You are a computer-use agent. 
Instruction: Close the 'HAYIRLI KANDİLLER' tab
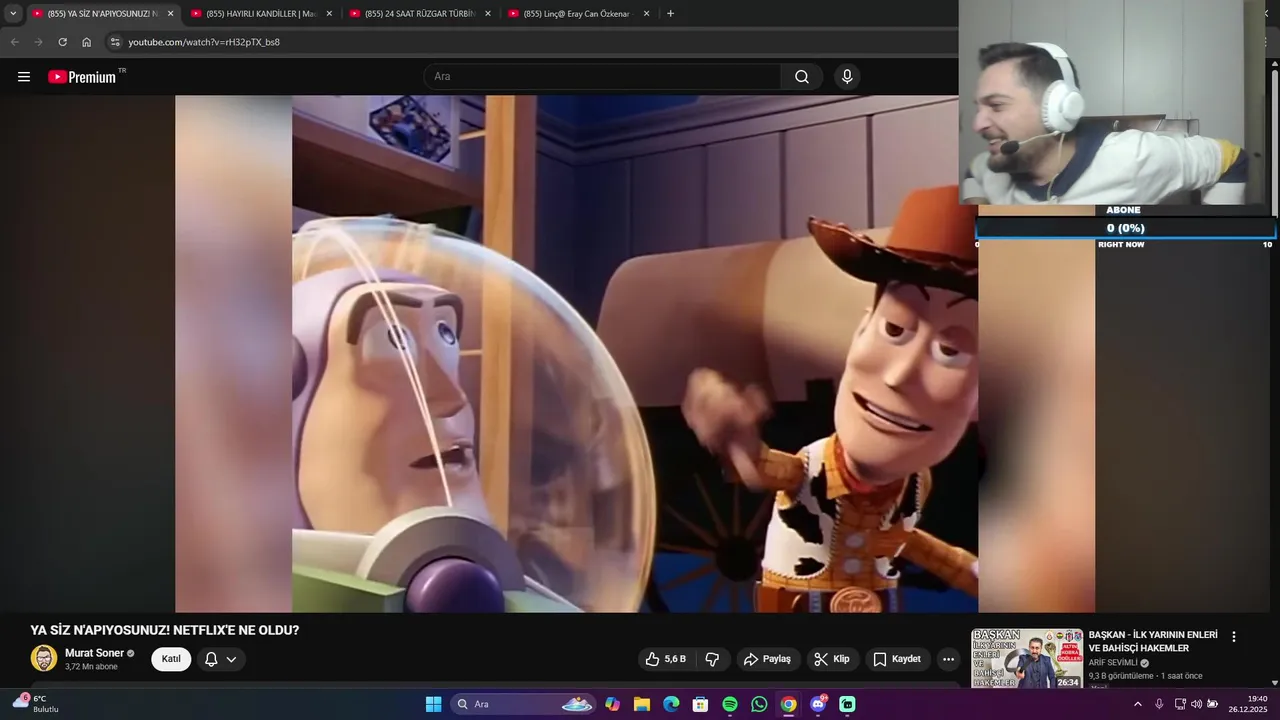(329, 14)
